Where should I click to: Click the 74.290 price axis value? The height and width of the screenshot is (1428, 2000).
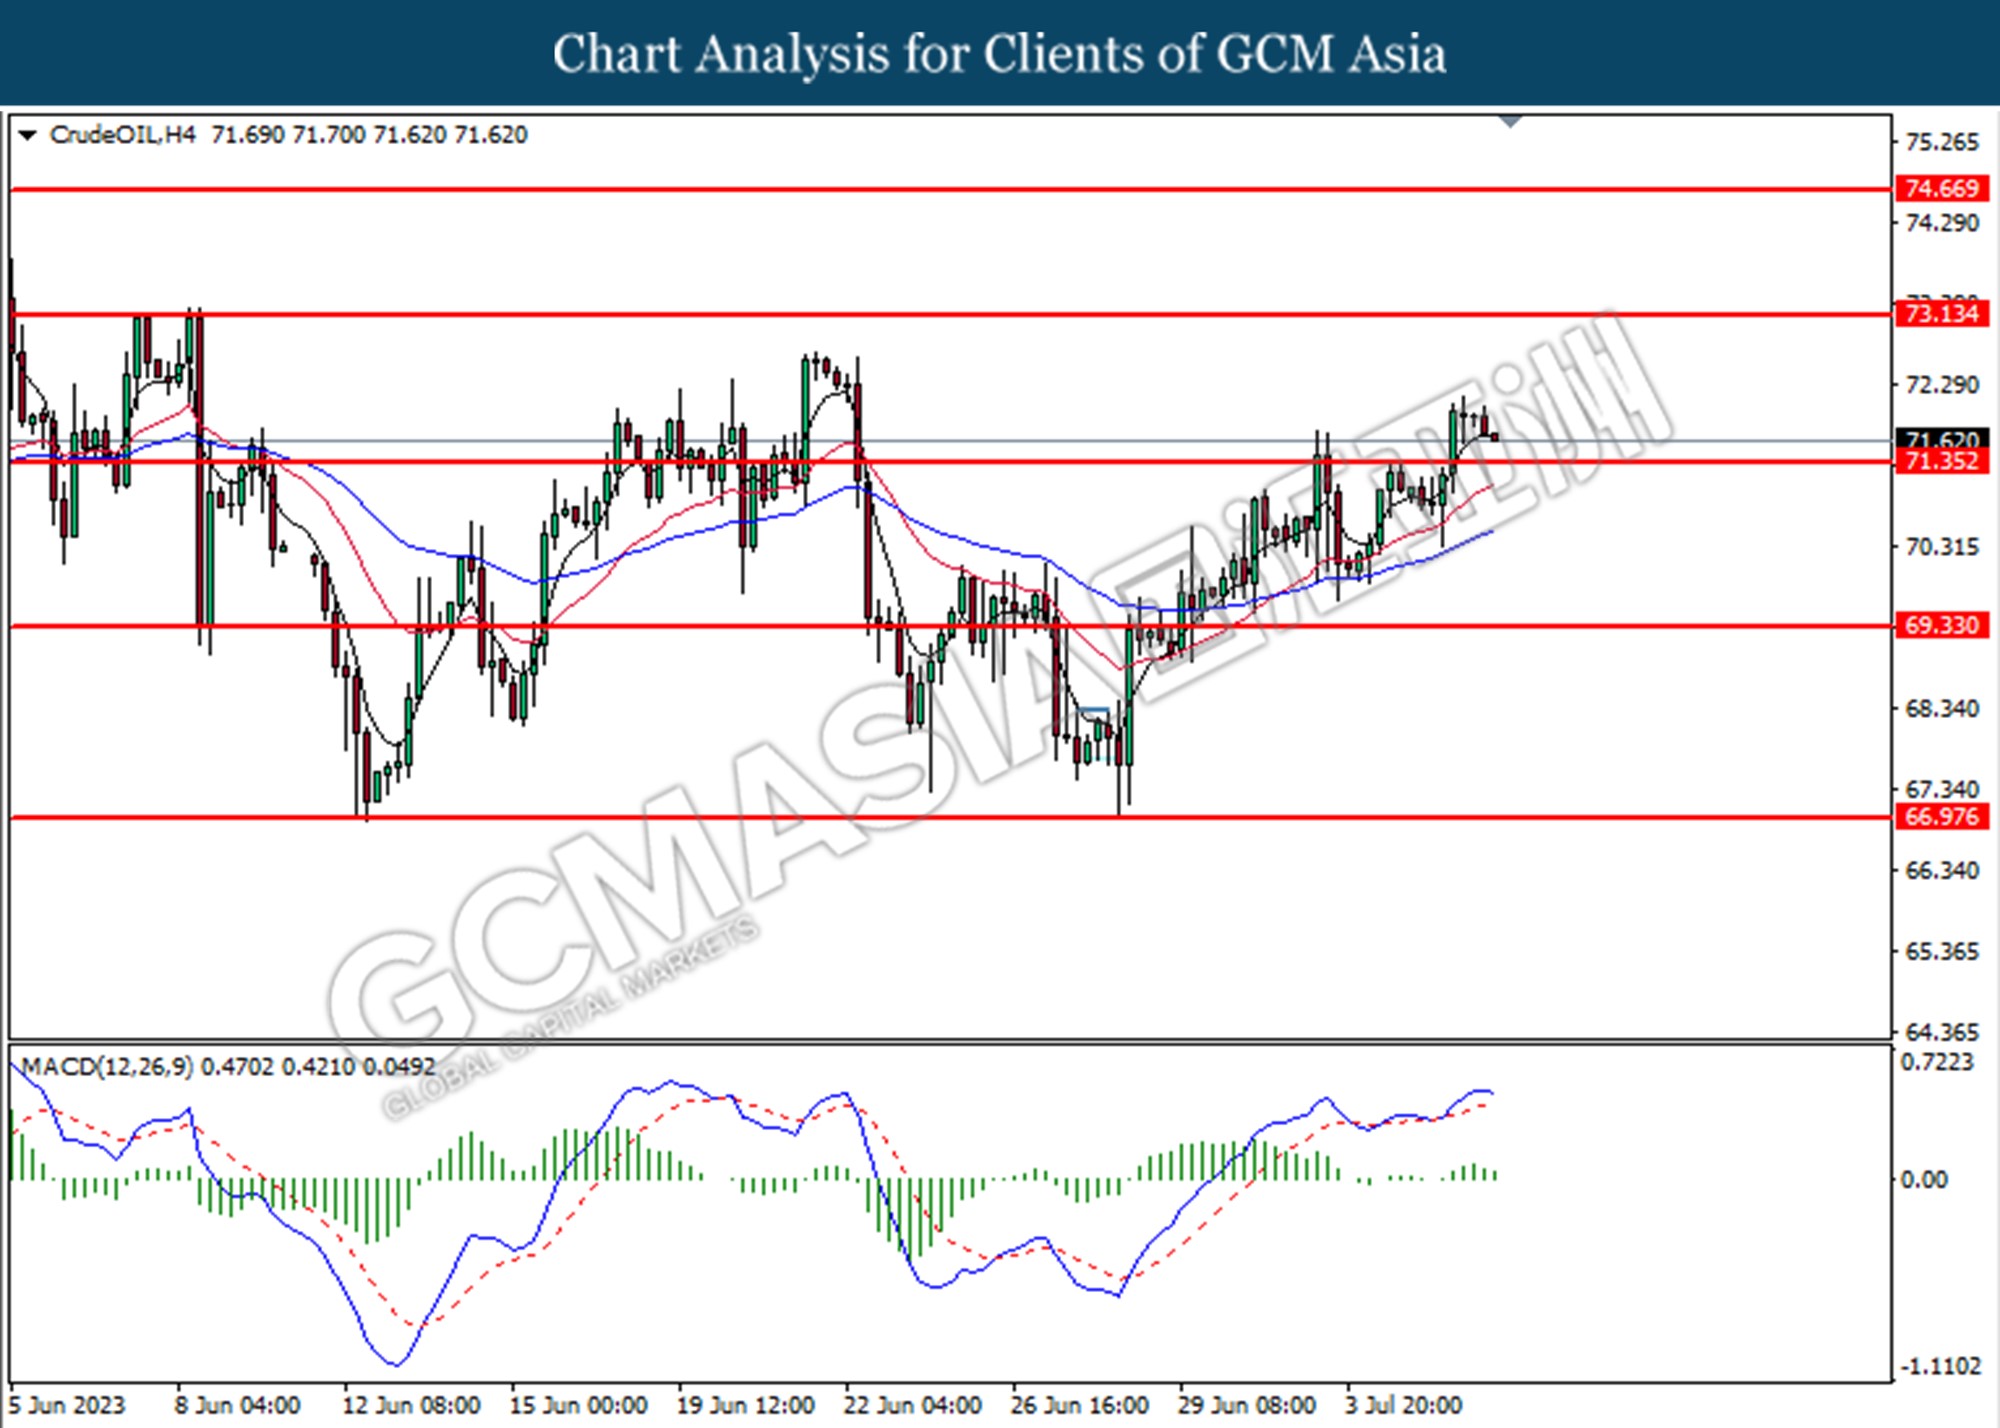[1941, 223]
